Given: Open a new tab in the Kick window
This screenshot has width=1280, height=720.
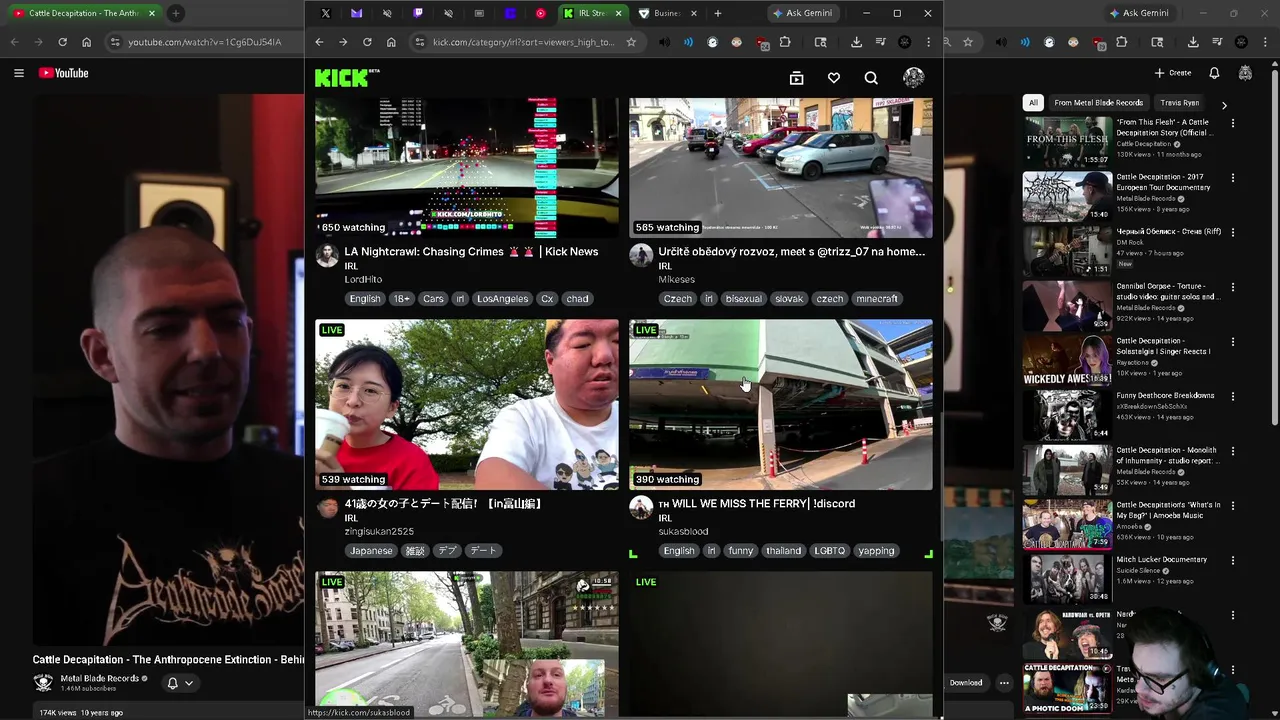Looking at the screenshot, I should coord(717,13).
